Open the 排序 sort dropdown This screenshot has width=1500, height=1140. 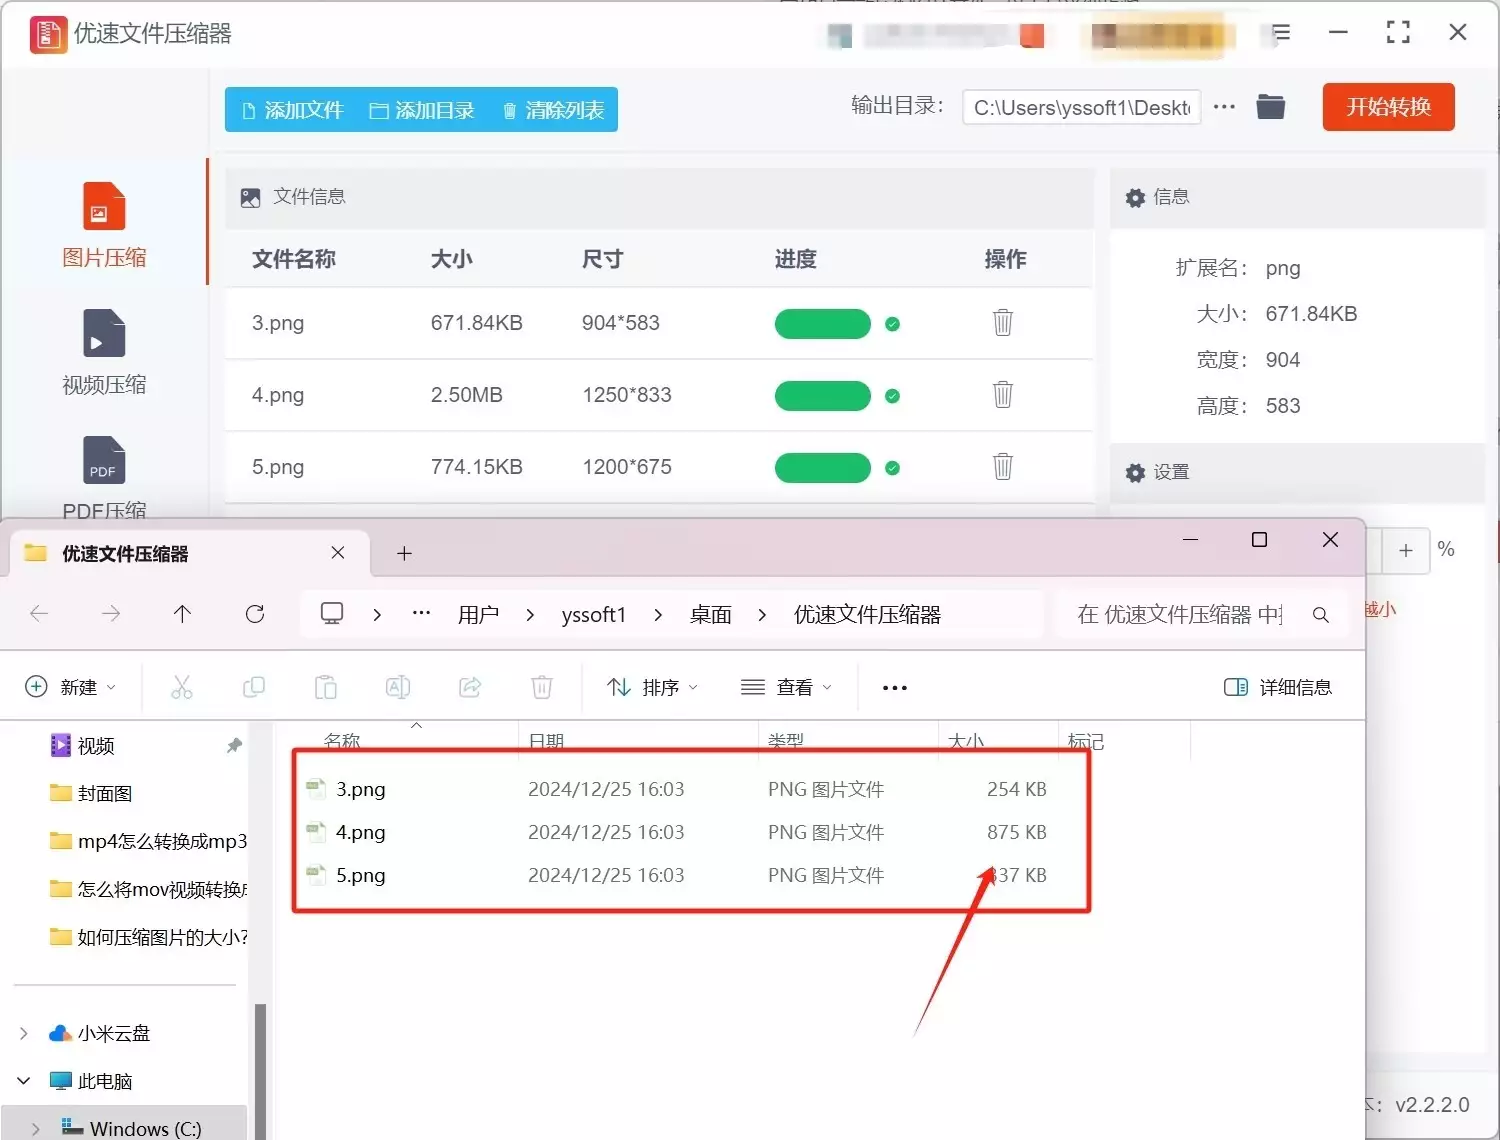[x=653, y=687]
